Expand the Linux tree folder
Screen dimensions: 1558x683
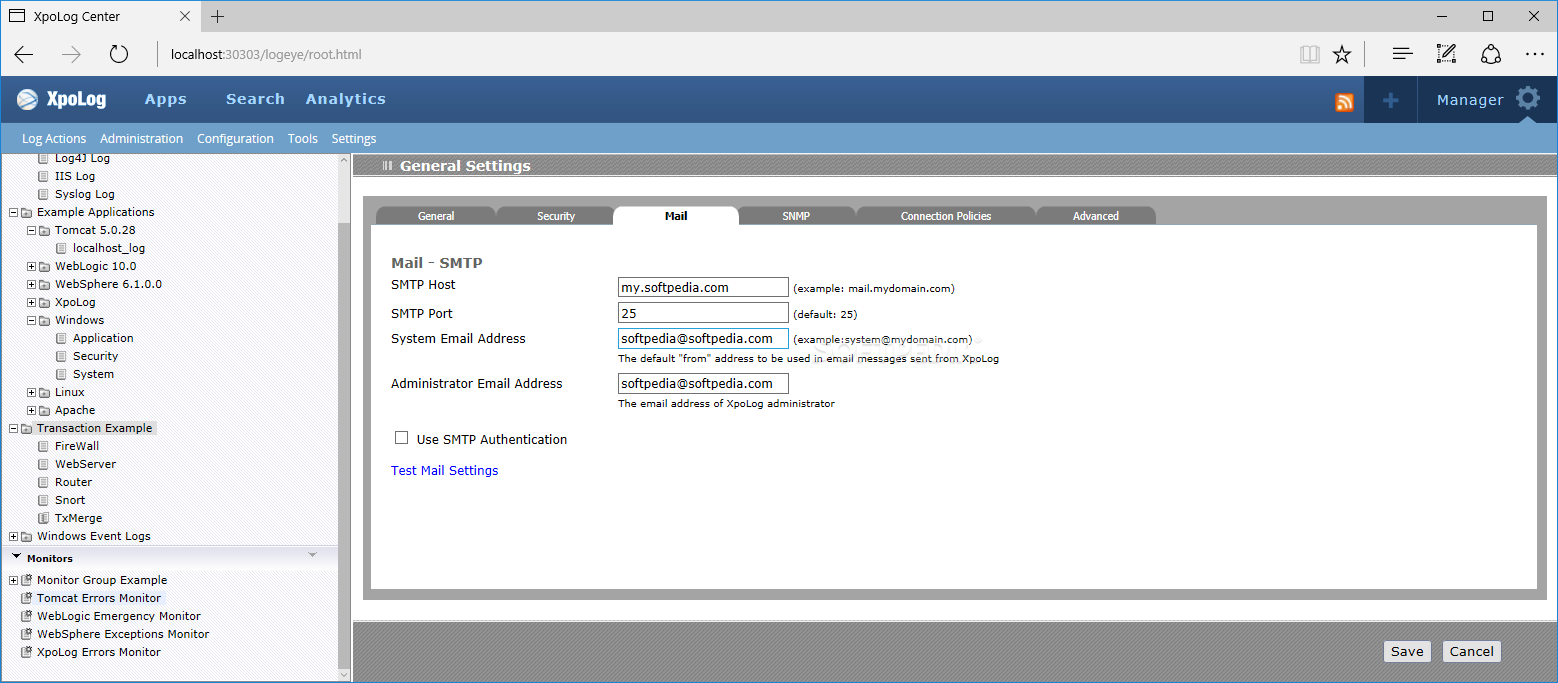pyautogui.click(x=32, y=392)
